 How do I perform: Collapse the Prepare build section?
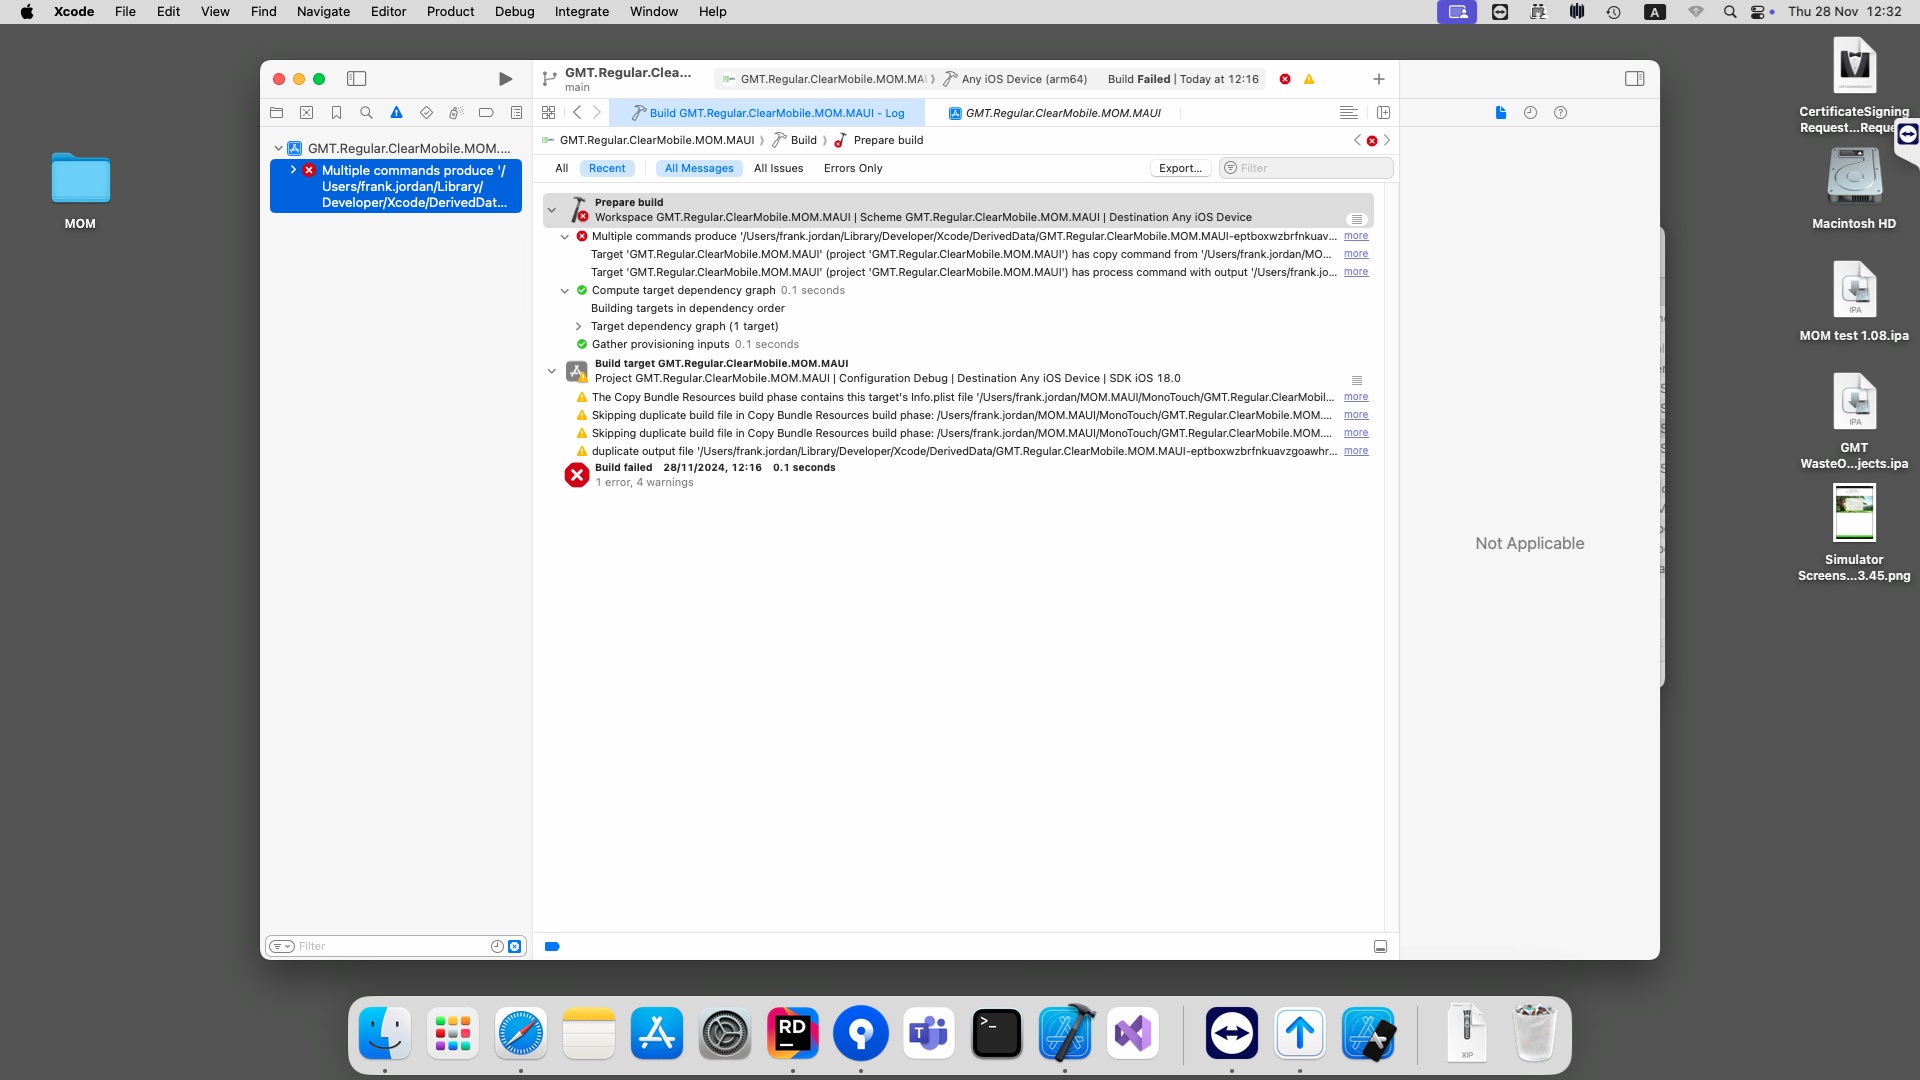point(551,210)
